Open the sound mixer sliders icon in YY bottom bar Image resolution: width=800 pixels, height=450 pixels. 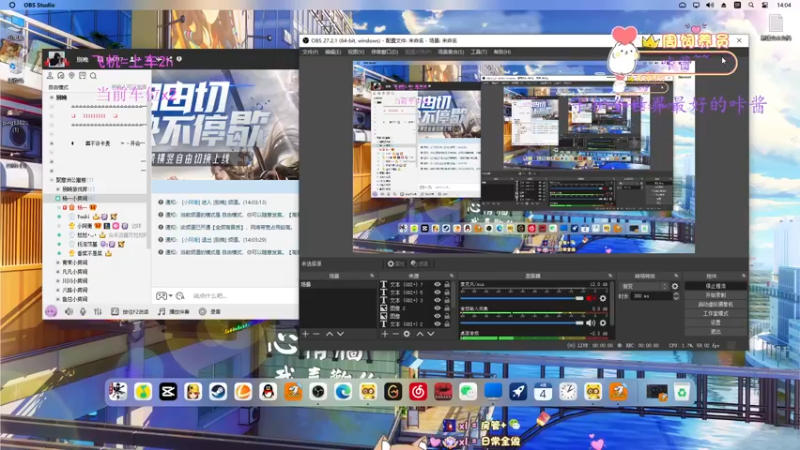[x=97, y=311]
